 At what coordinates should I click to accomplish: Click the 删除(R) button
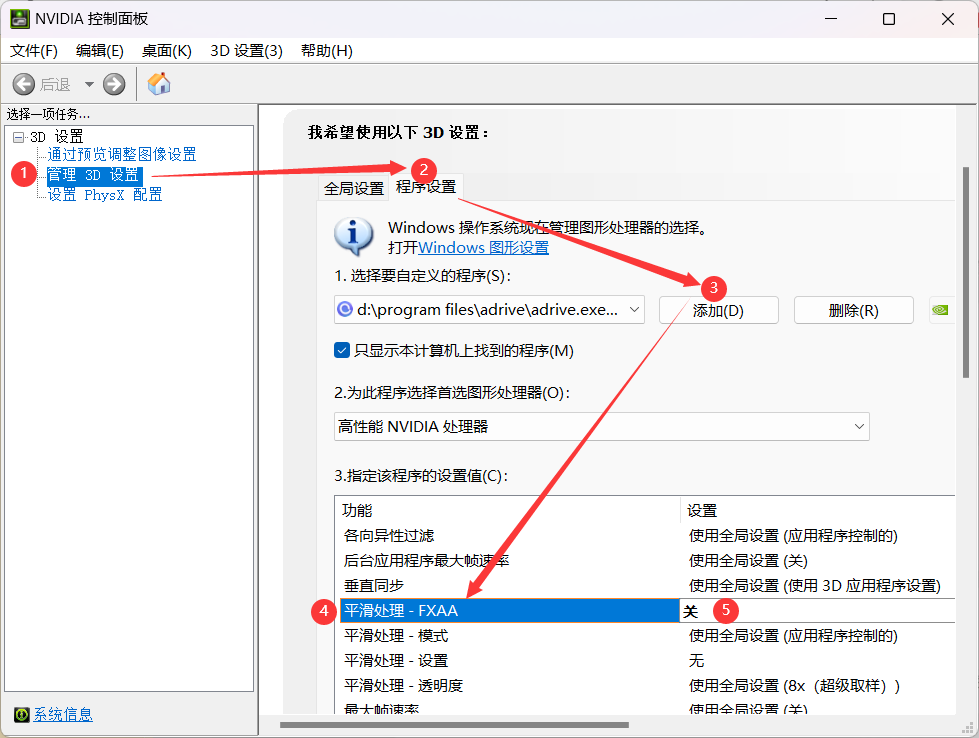click(x=854, y=310)
